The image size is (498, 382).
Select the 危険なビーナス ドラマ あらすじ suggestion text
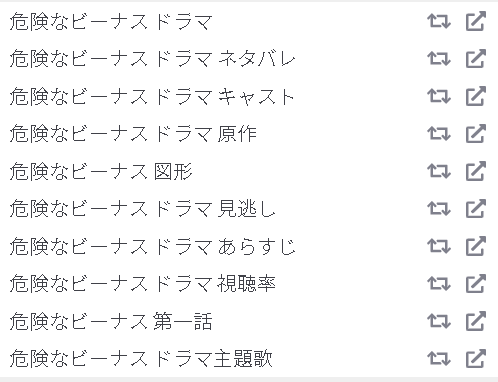[x=152, y=246]
